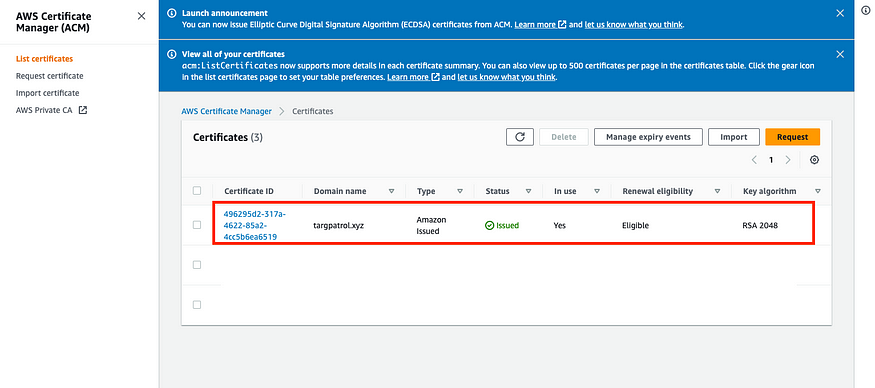Click Manage expiry events button

(x=648, y=137)
